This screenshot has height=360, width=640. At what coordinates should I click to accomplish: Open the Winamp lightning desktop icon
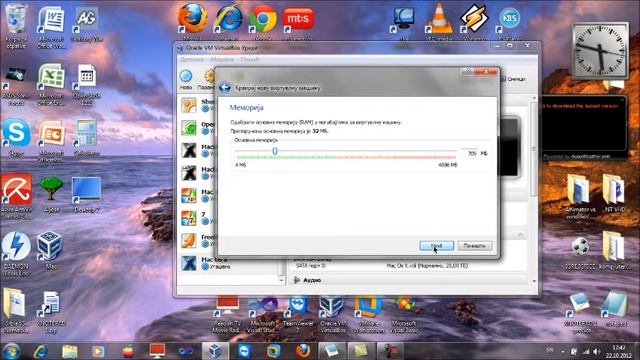pos(474,22)
